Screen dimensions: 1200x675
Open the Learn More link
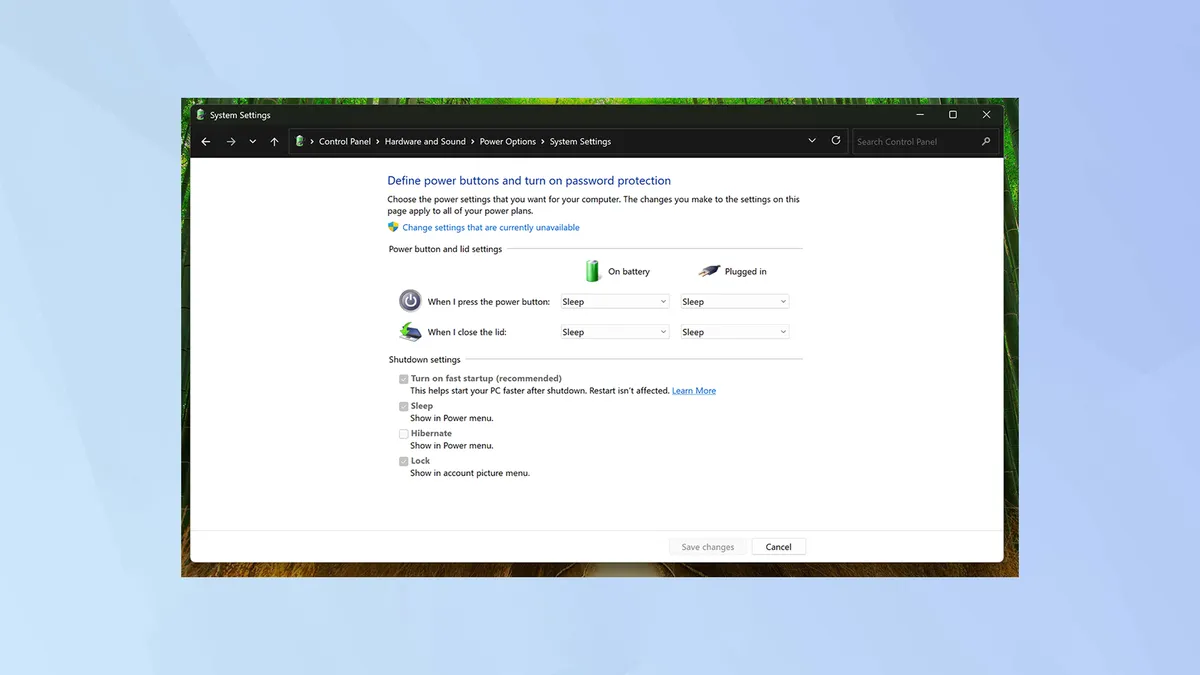click(x=694, y=390)
